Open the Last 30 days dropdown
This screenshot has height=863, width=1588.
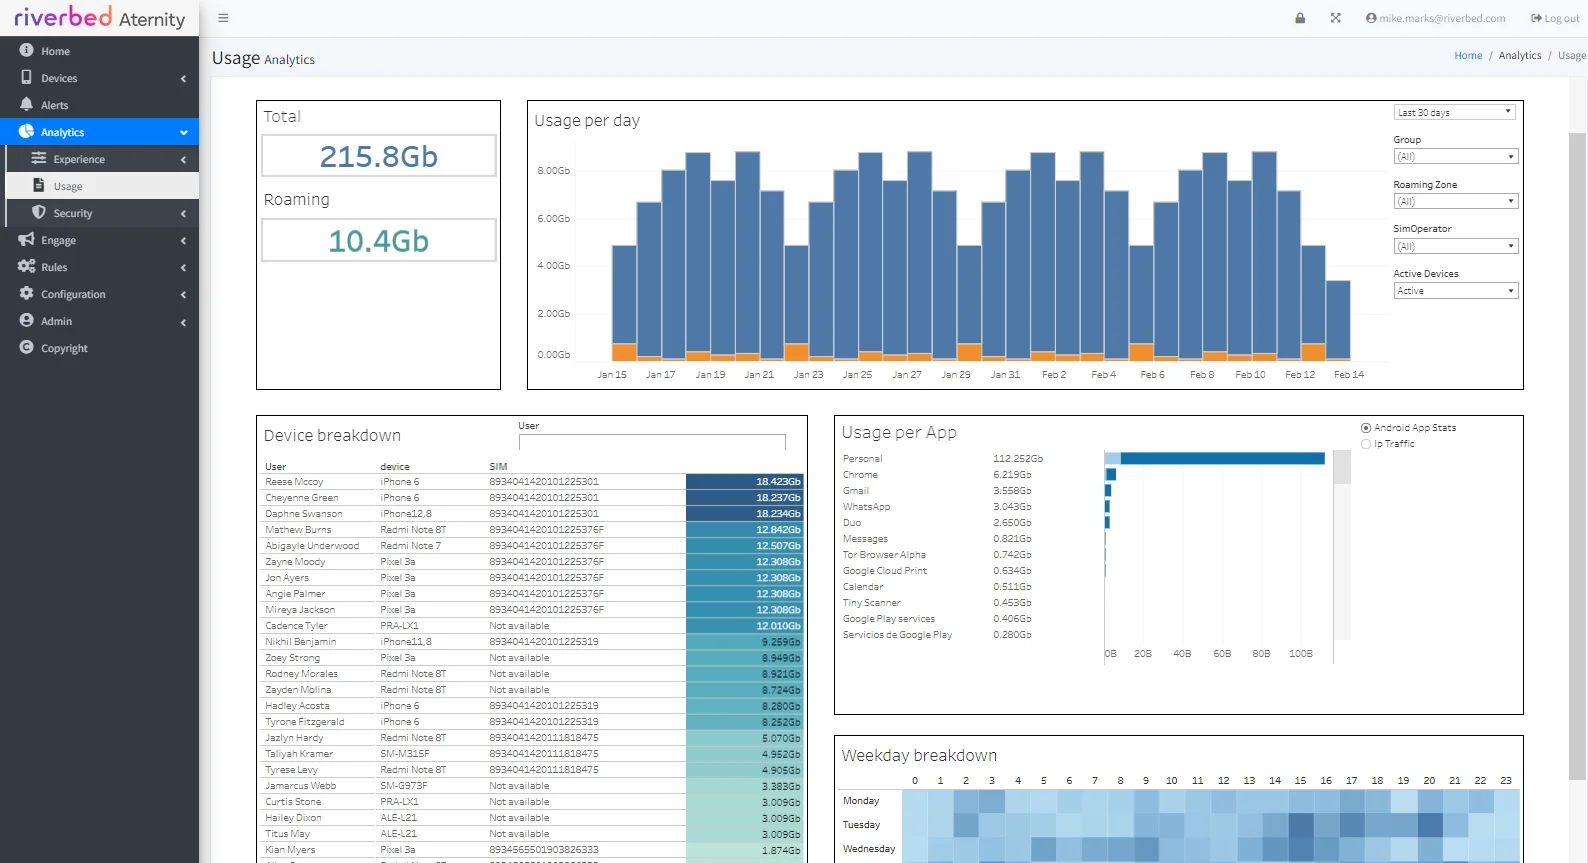click(x=1454, y=112)
